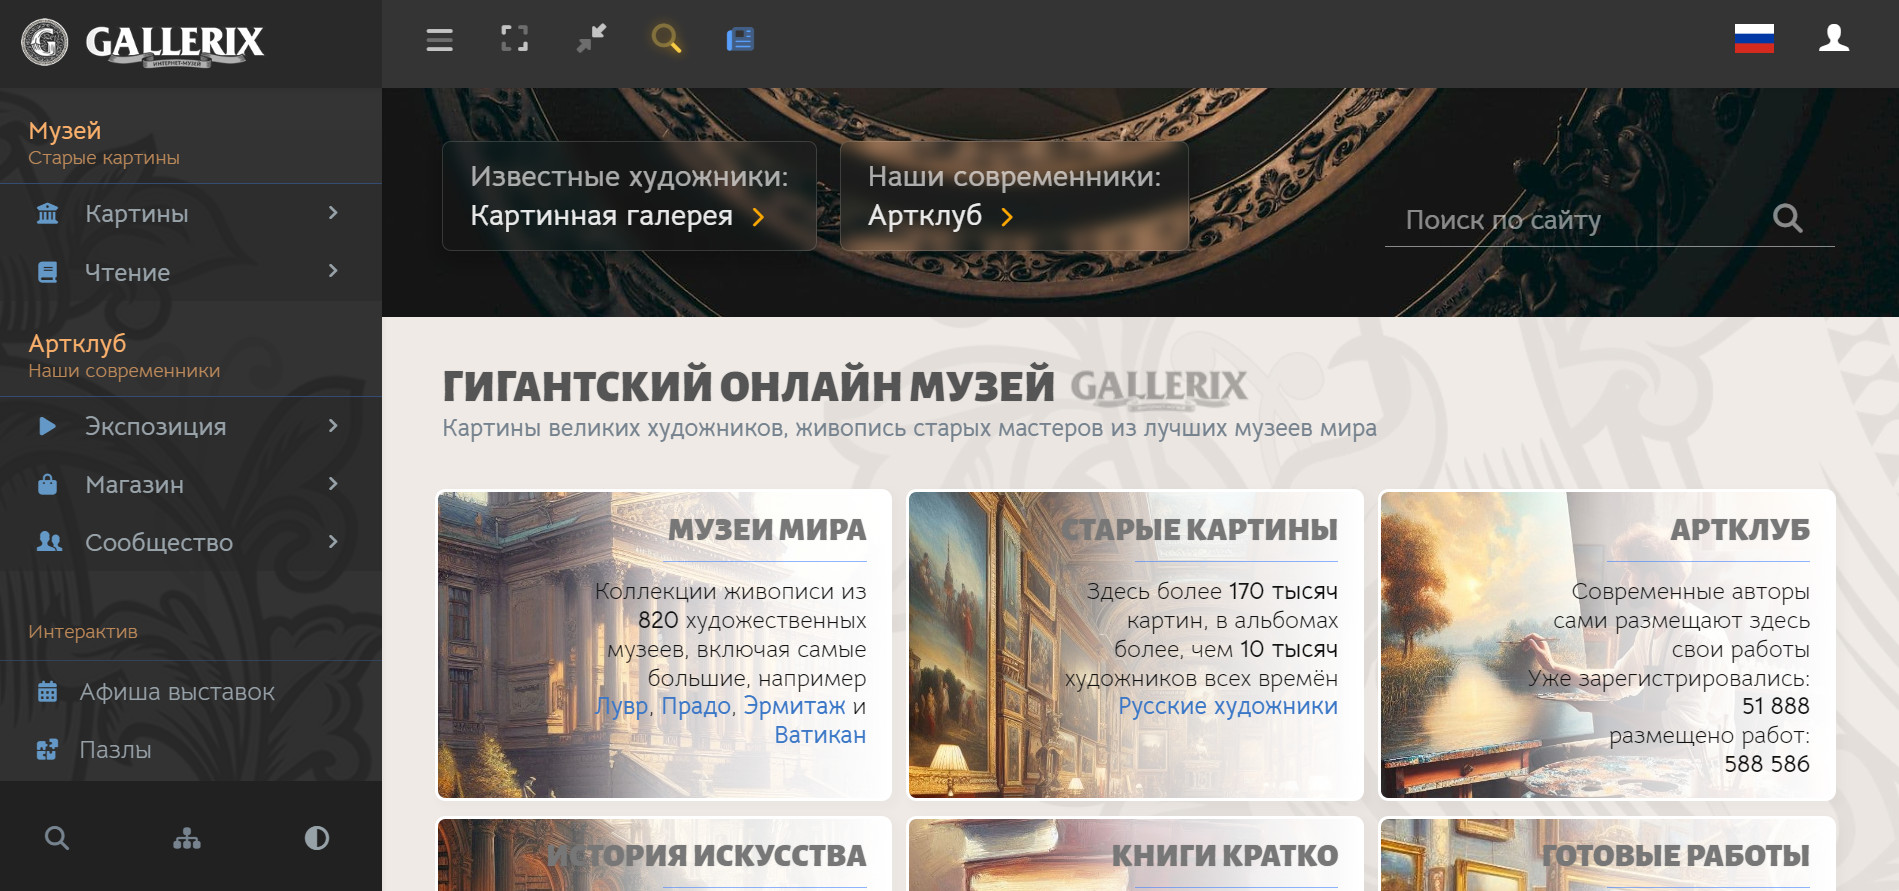Click the Gallerix logo
This screenshot has height=891, width=1899.
(x=143, y=42)
